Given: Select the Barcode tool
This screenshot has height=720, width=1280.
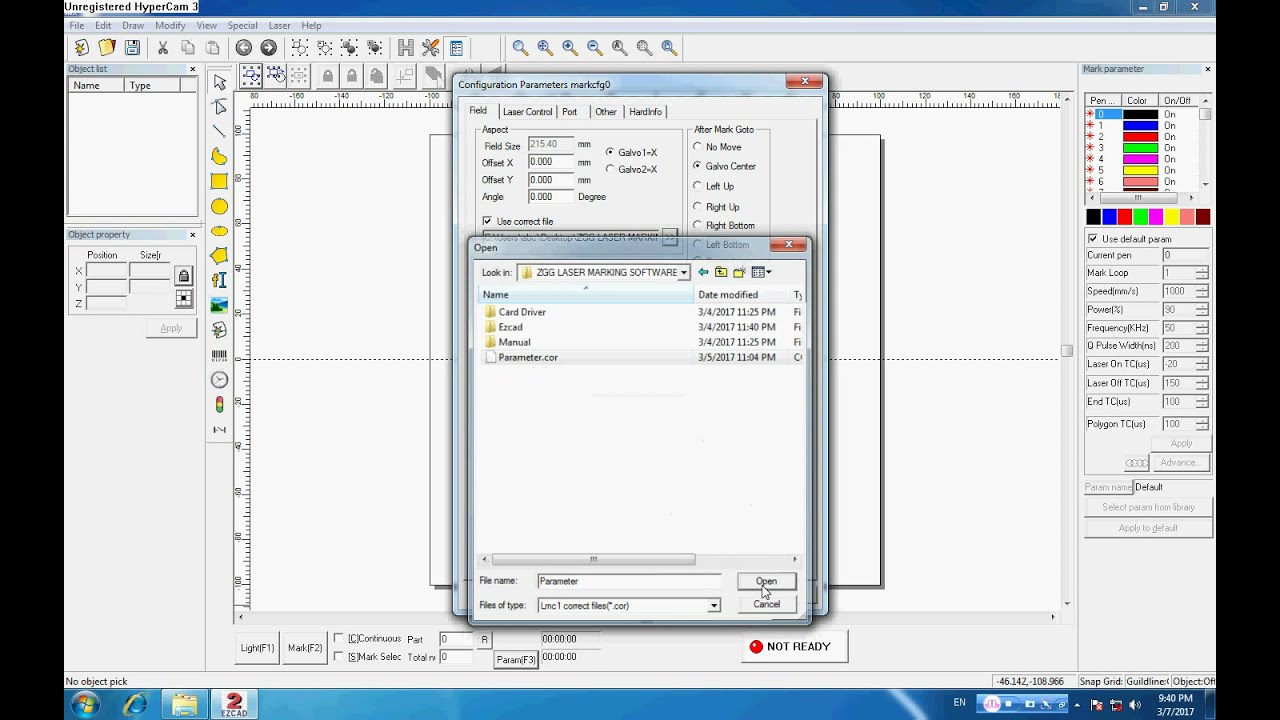Looking at the screenshot, I should [x=219, y=355].
